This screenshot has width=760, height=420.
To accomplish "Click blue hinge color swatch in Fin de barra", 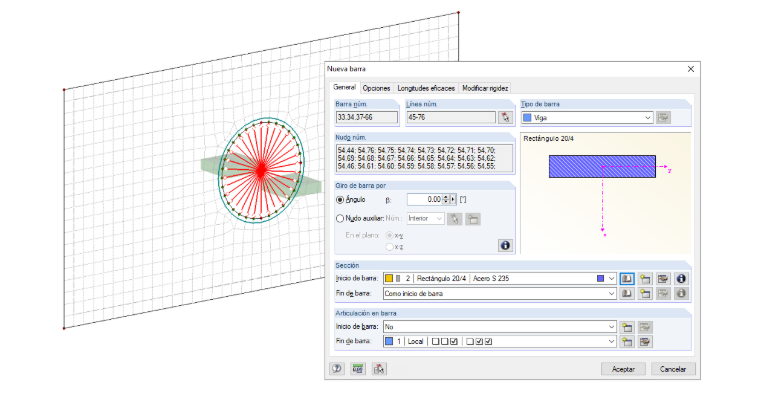I will tap(389, 342).
